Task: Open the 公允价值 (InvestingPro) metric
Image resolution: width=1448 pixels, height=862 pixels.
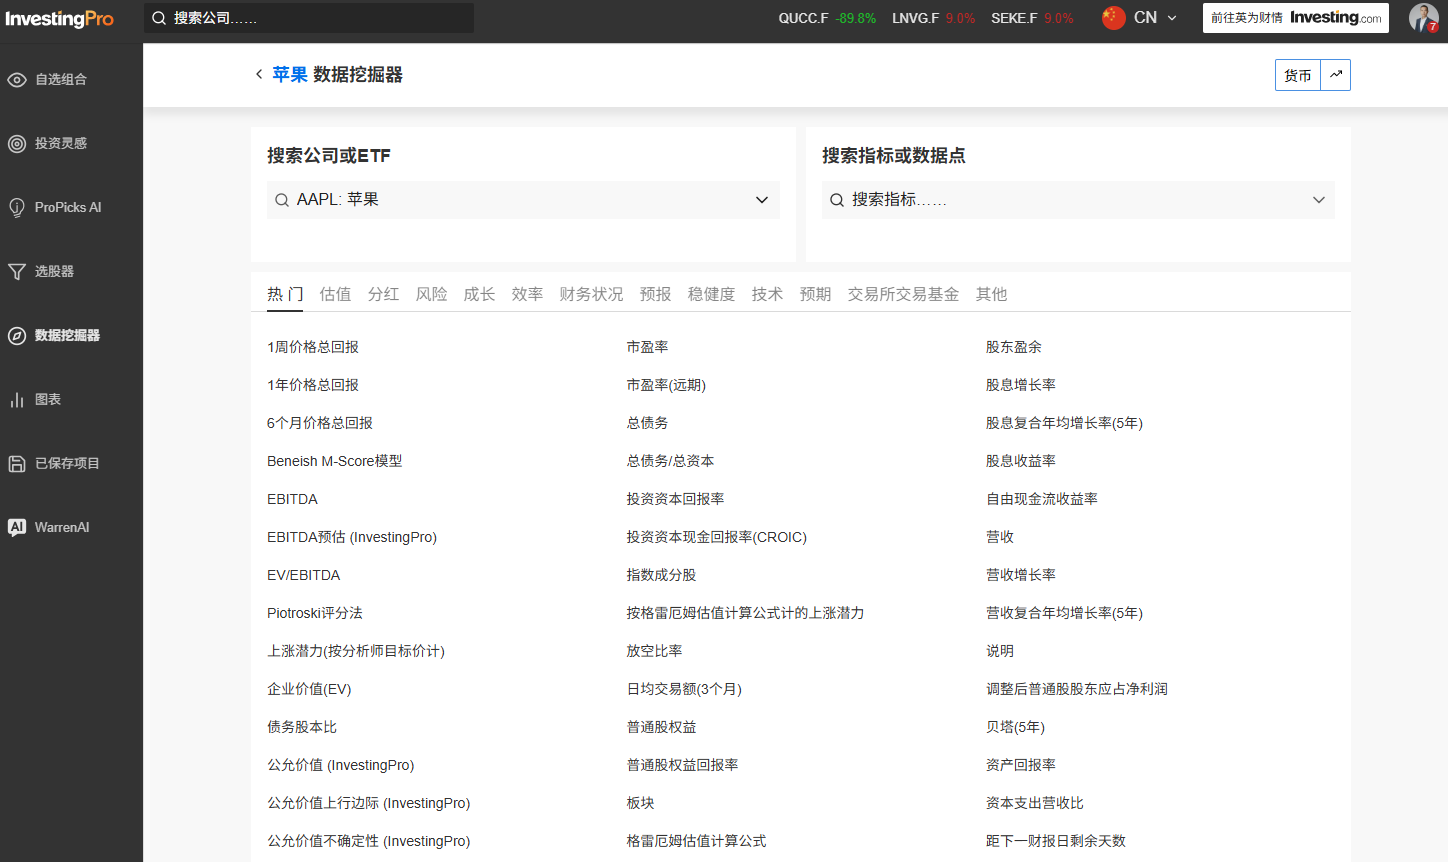Action: click(x=341, y=765)
